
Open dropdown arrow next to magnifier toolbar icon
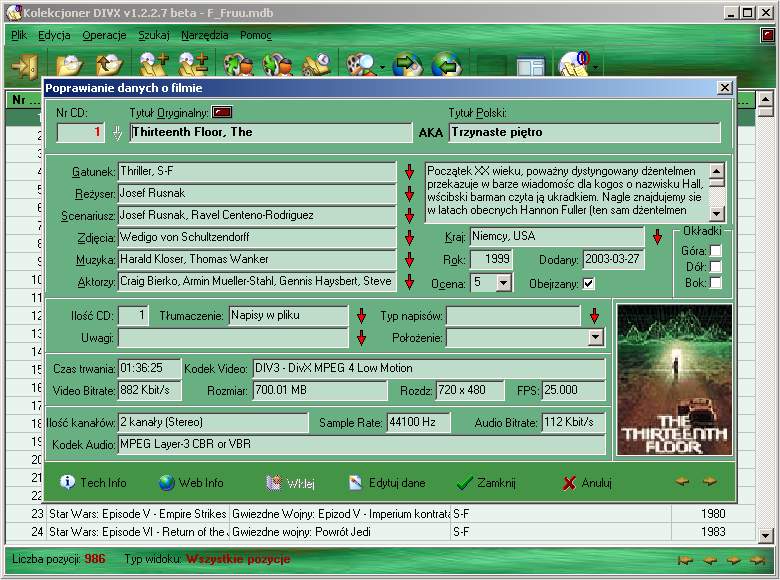pos(382,68)
